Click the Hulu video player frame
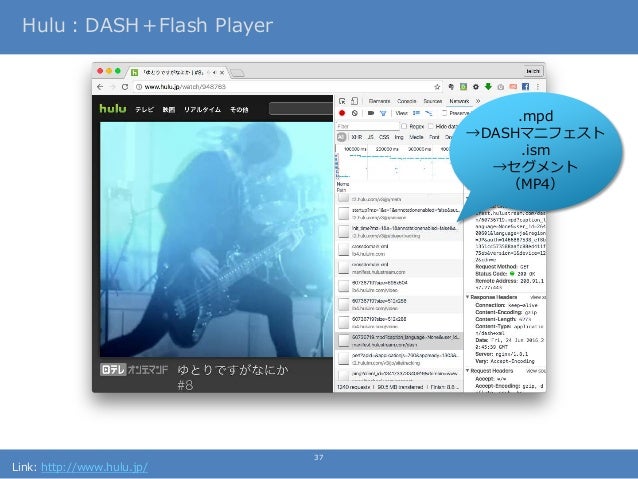Screen dimensions: 638x479 point(216,239)
